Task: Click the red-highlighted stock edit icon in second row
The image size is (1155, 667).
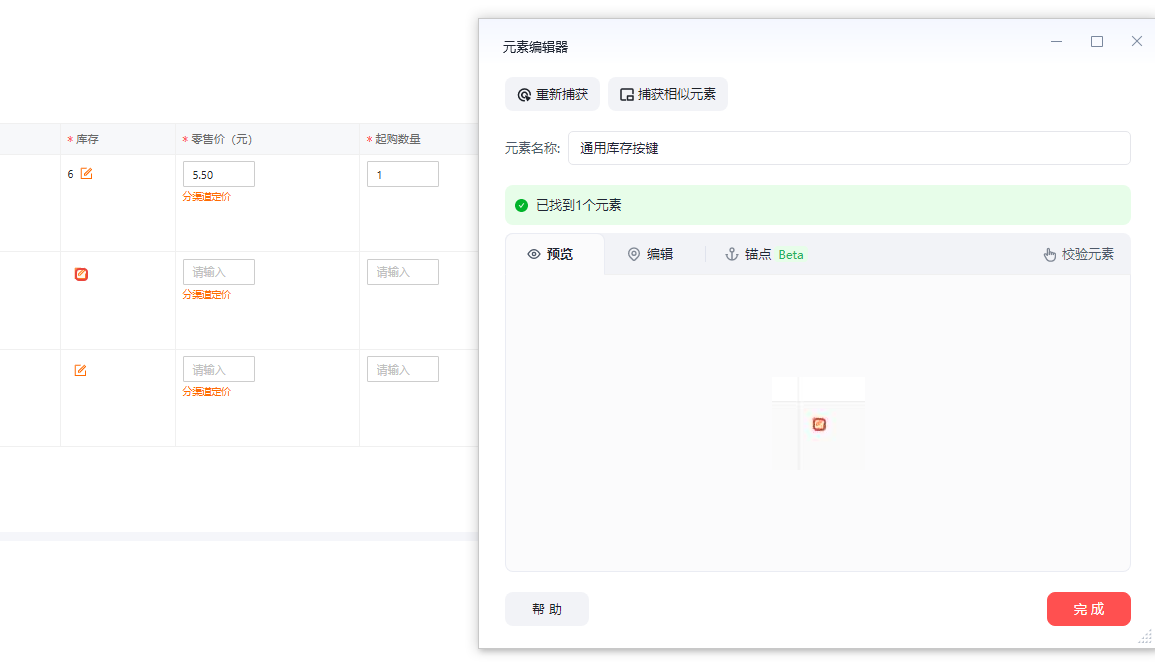Action: click(x=81, y=274)
